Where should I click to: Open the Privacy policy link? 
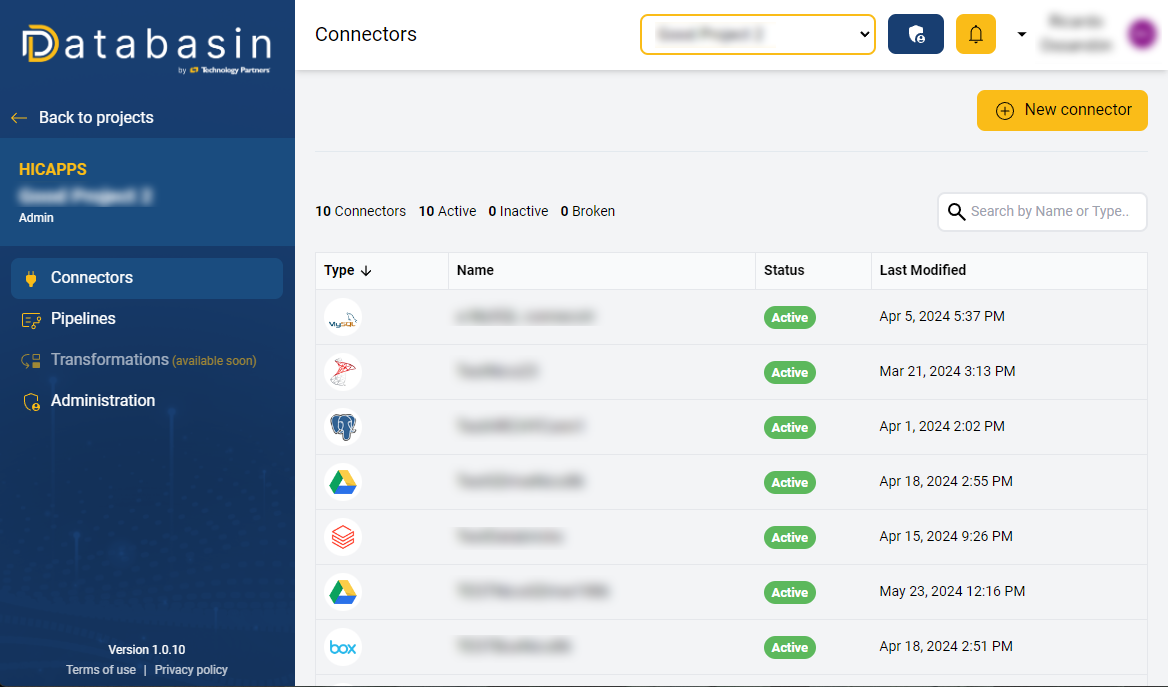coord(191,670)
